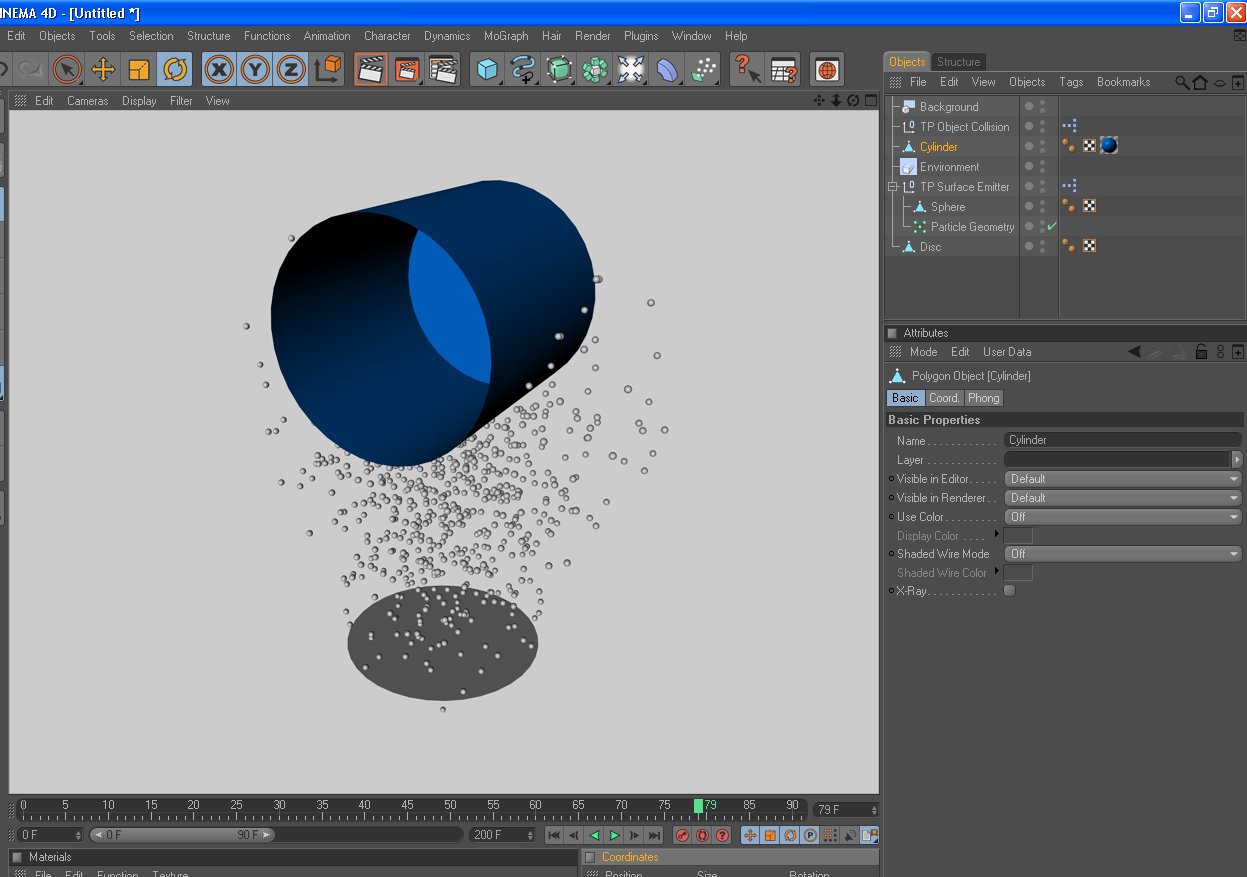
Task: Click the search magnifier in Objects panel
Action: (1182, 82)
